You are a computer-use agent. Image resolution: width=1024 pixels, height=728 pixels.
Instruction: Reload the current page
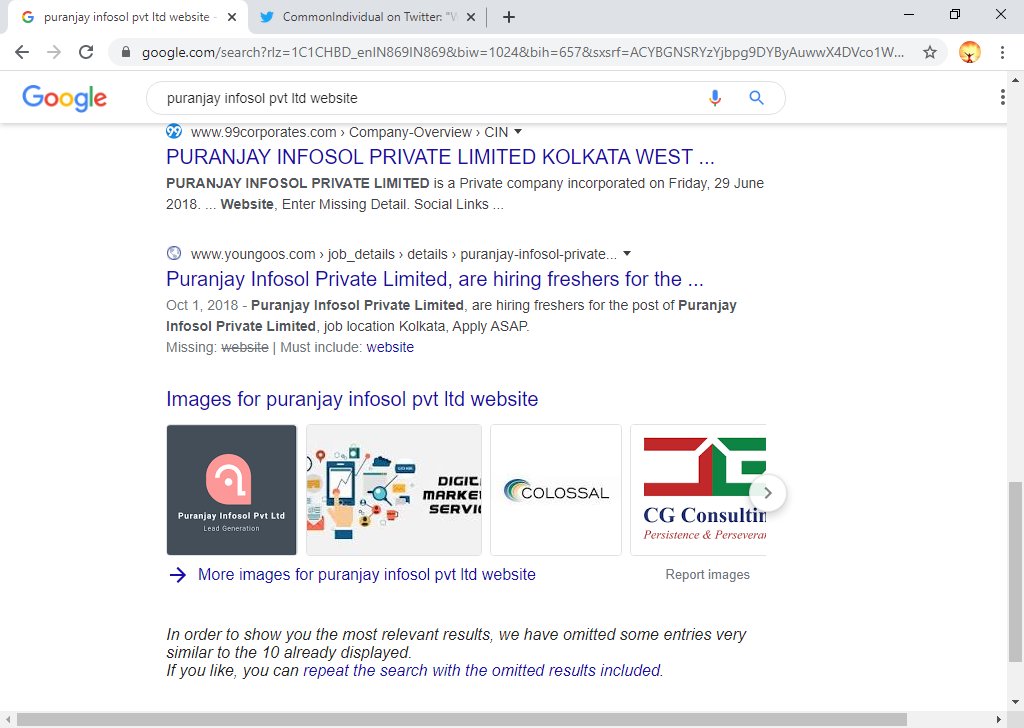[x=86, y=52]
